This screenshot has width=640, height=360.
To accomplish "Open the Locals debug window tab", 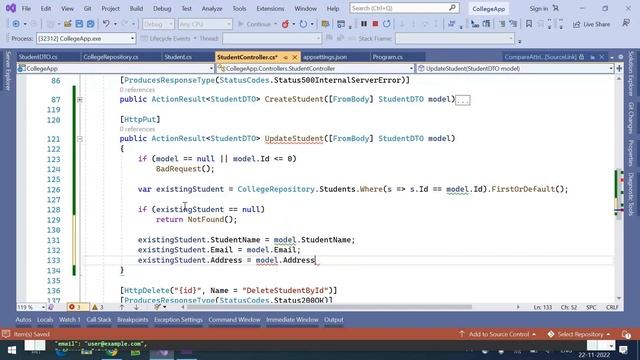I will pos(45,320).
